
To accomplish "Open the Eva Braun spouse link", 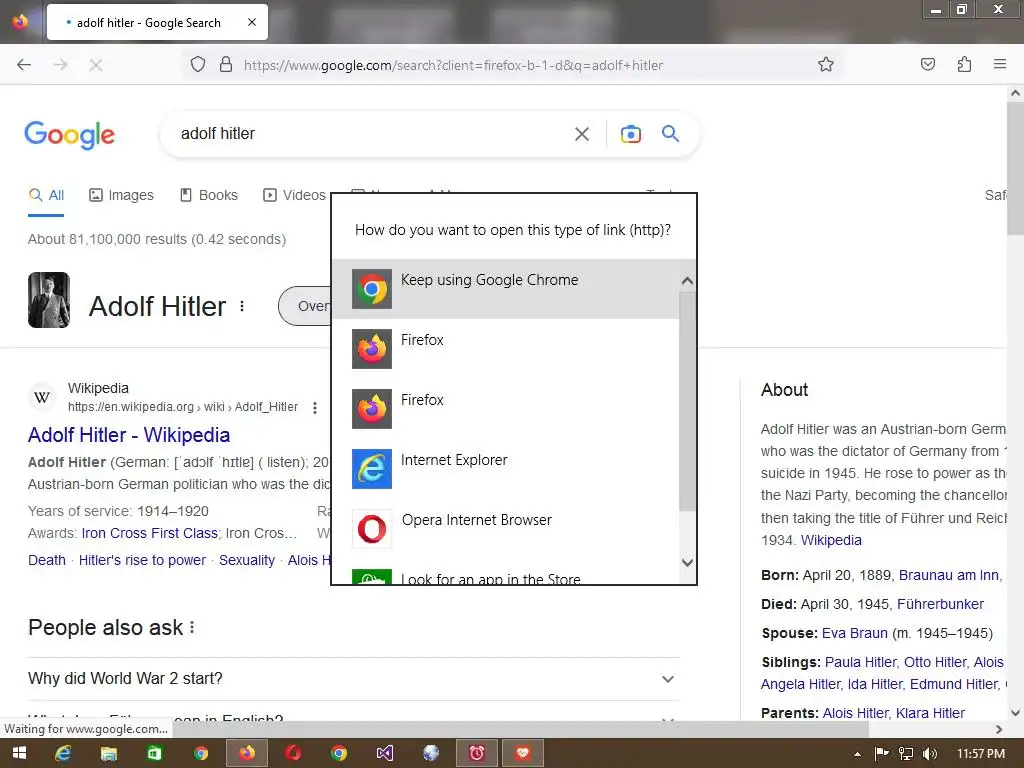I will (855, 633).
